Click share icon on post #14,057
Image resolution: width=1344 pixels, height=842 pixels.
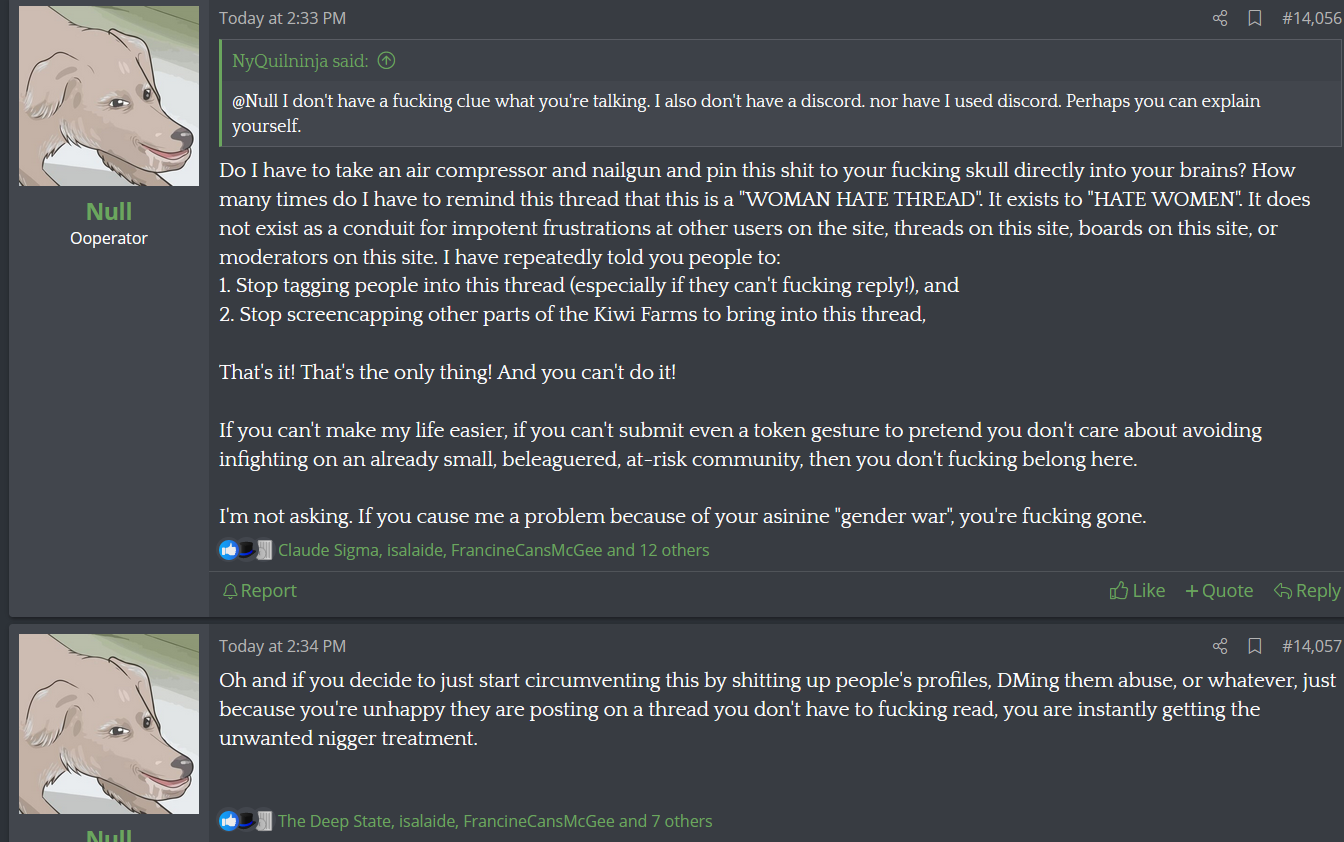[x=1219, y=646]
